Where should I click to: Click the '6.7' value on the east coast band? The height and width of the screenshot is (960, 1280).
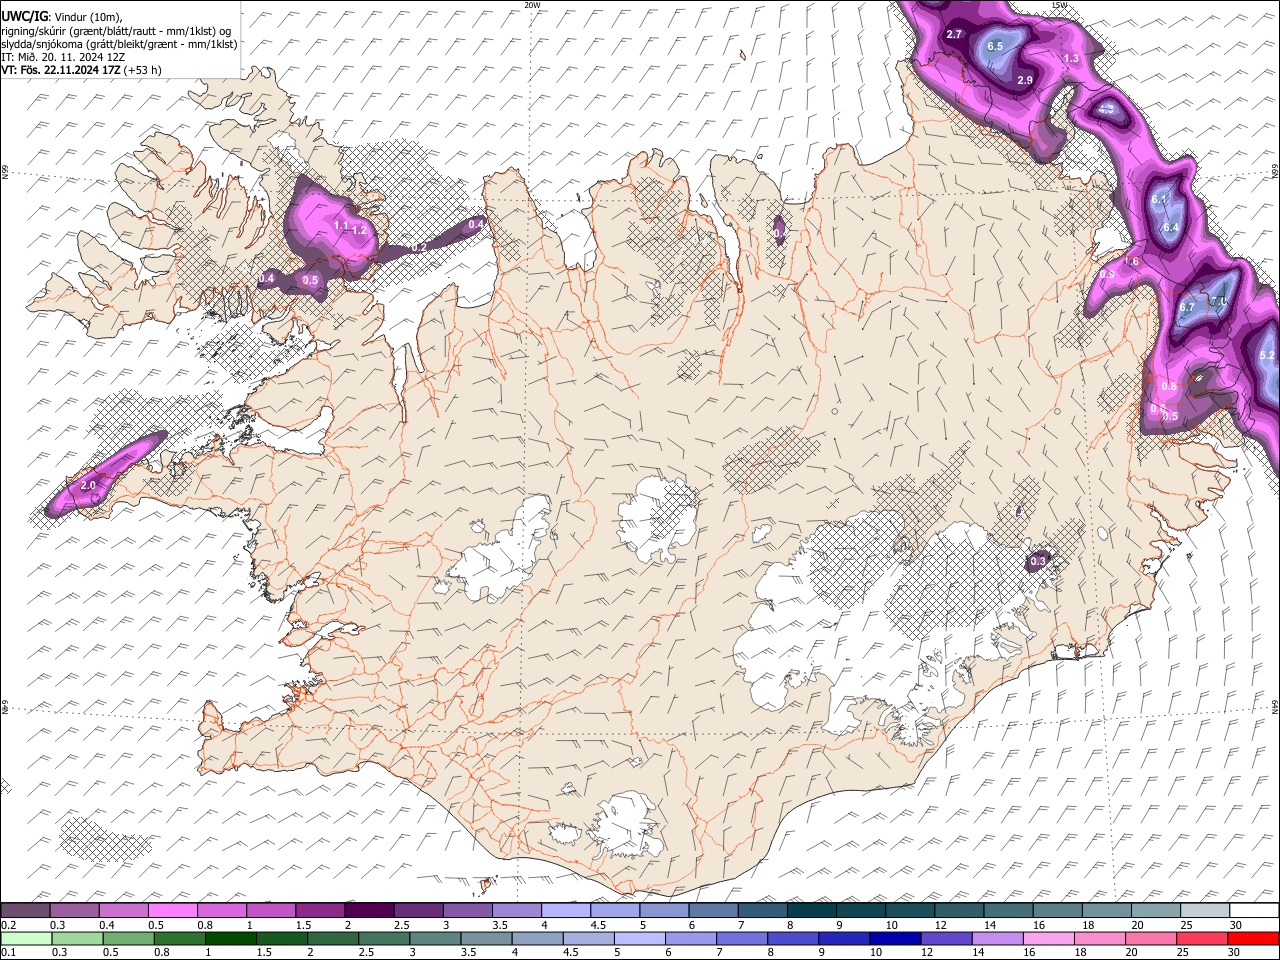tap(1187, 308)
